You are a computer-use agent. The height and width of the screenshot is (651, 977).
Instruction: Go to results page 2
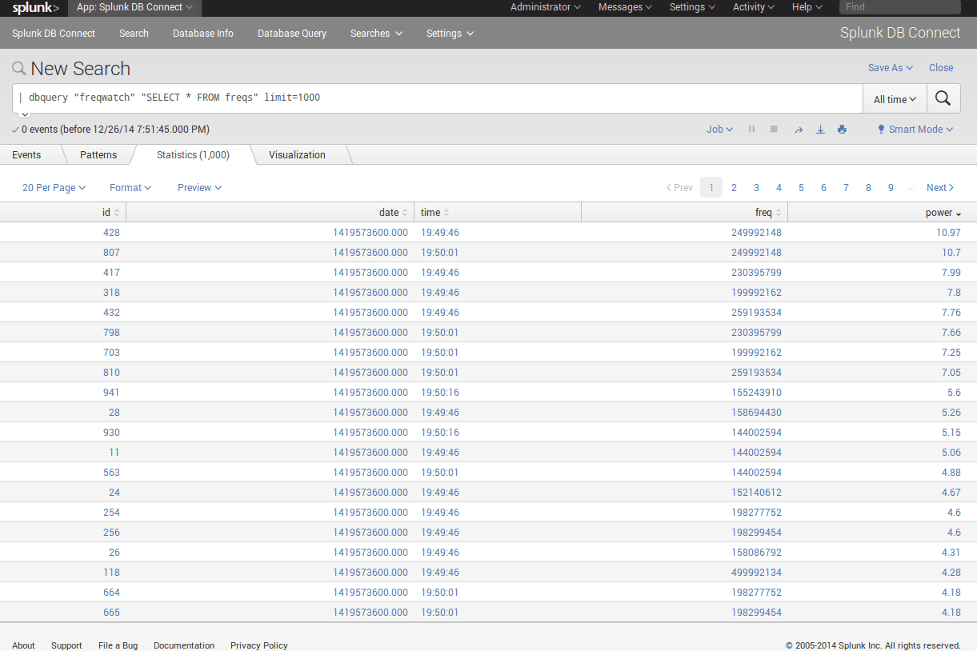tap(734, 188)
